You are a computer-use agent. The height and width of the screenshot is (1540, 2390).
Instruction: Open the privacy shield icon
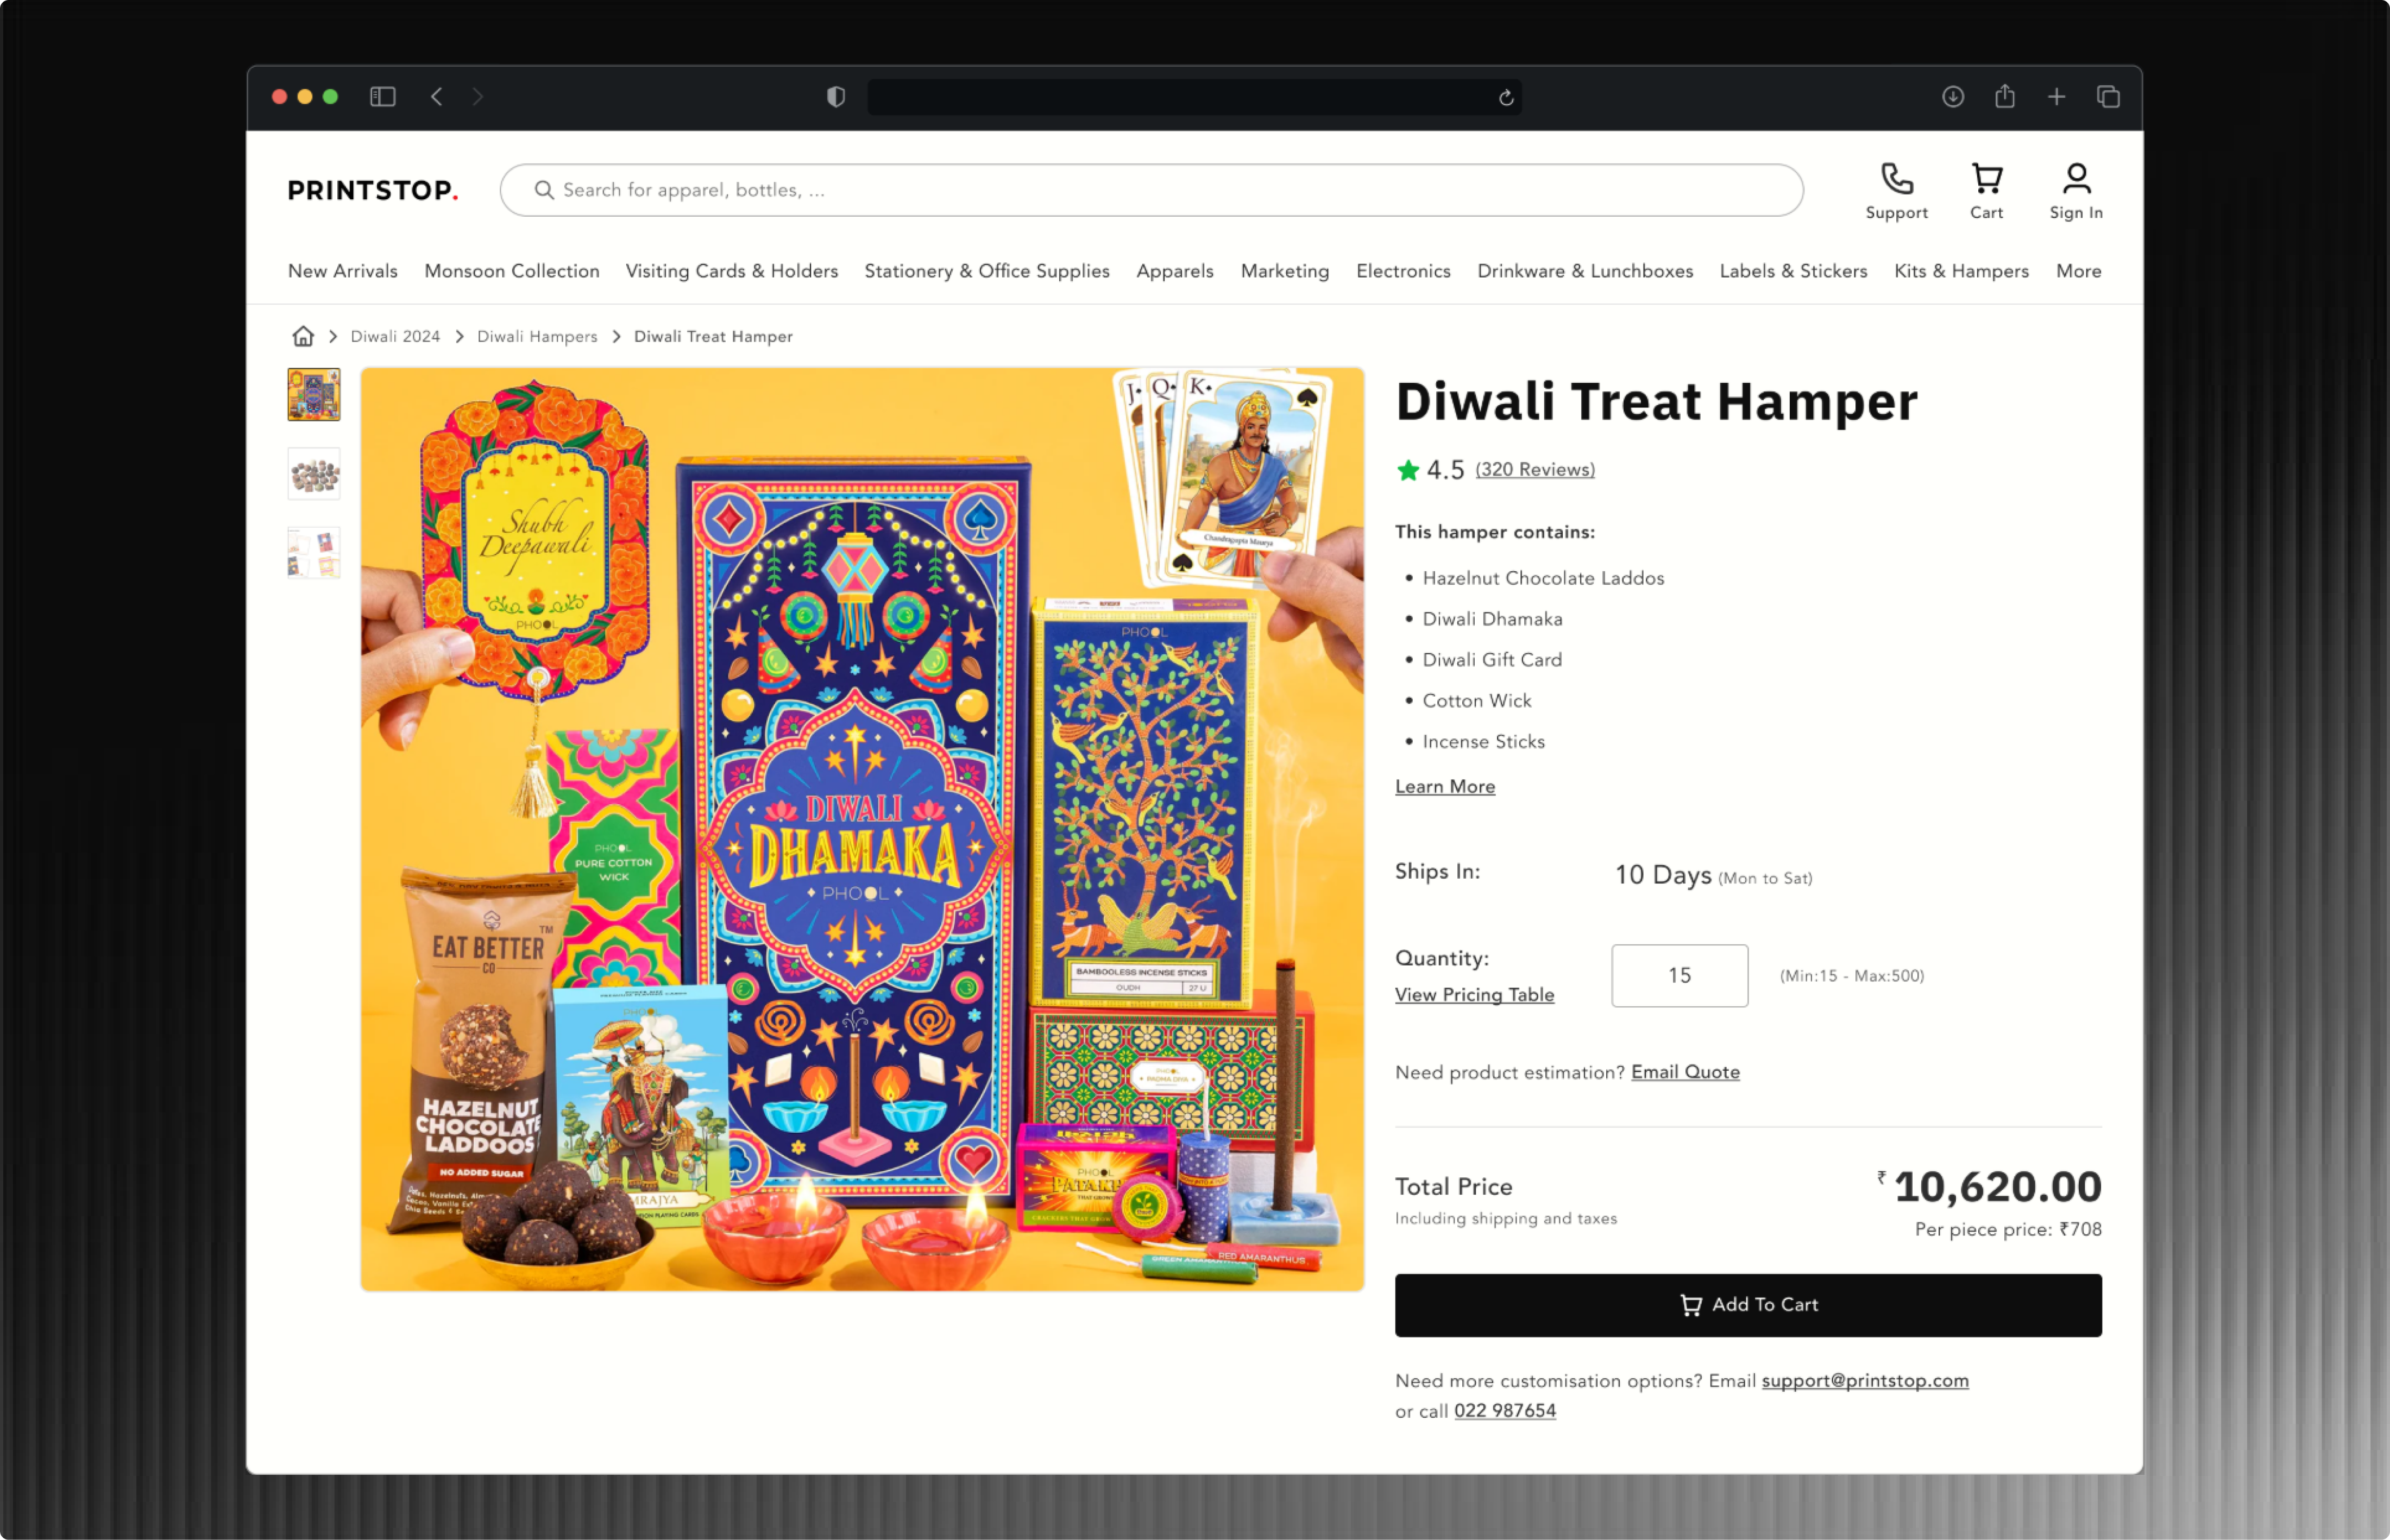point(836,97)
